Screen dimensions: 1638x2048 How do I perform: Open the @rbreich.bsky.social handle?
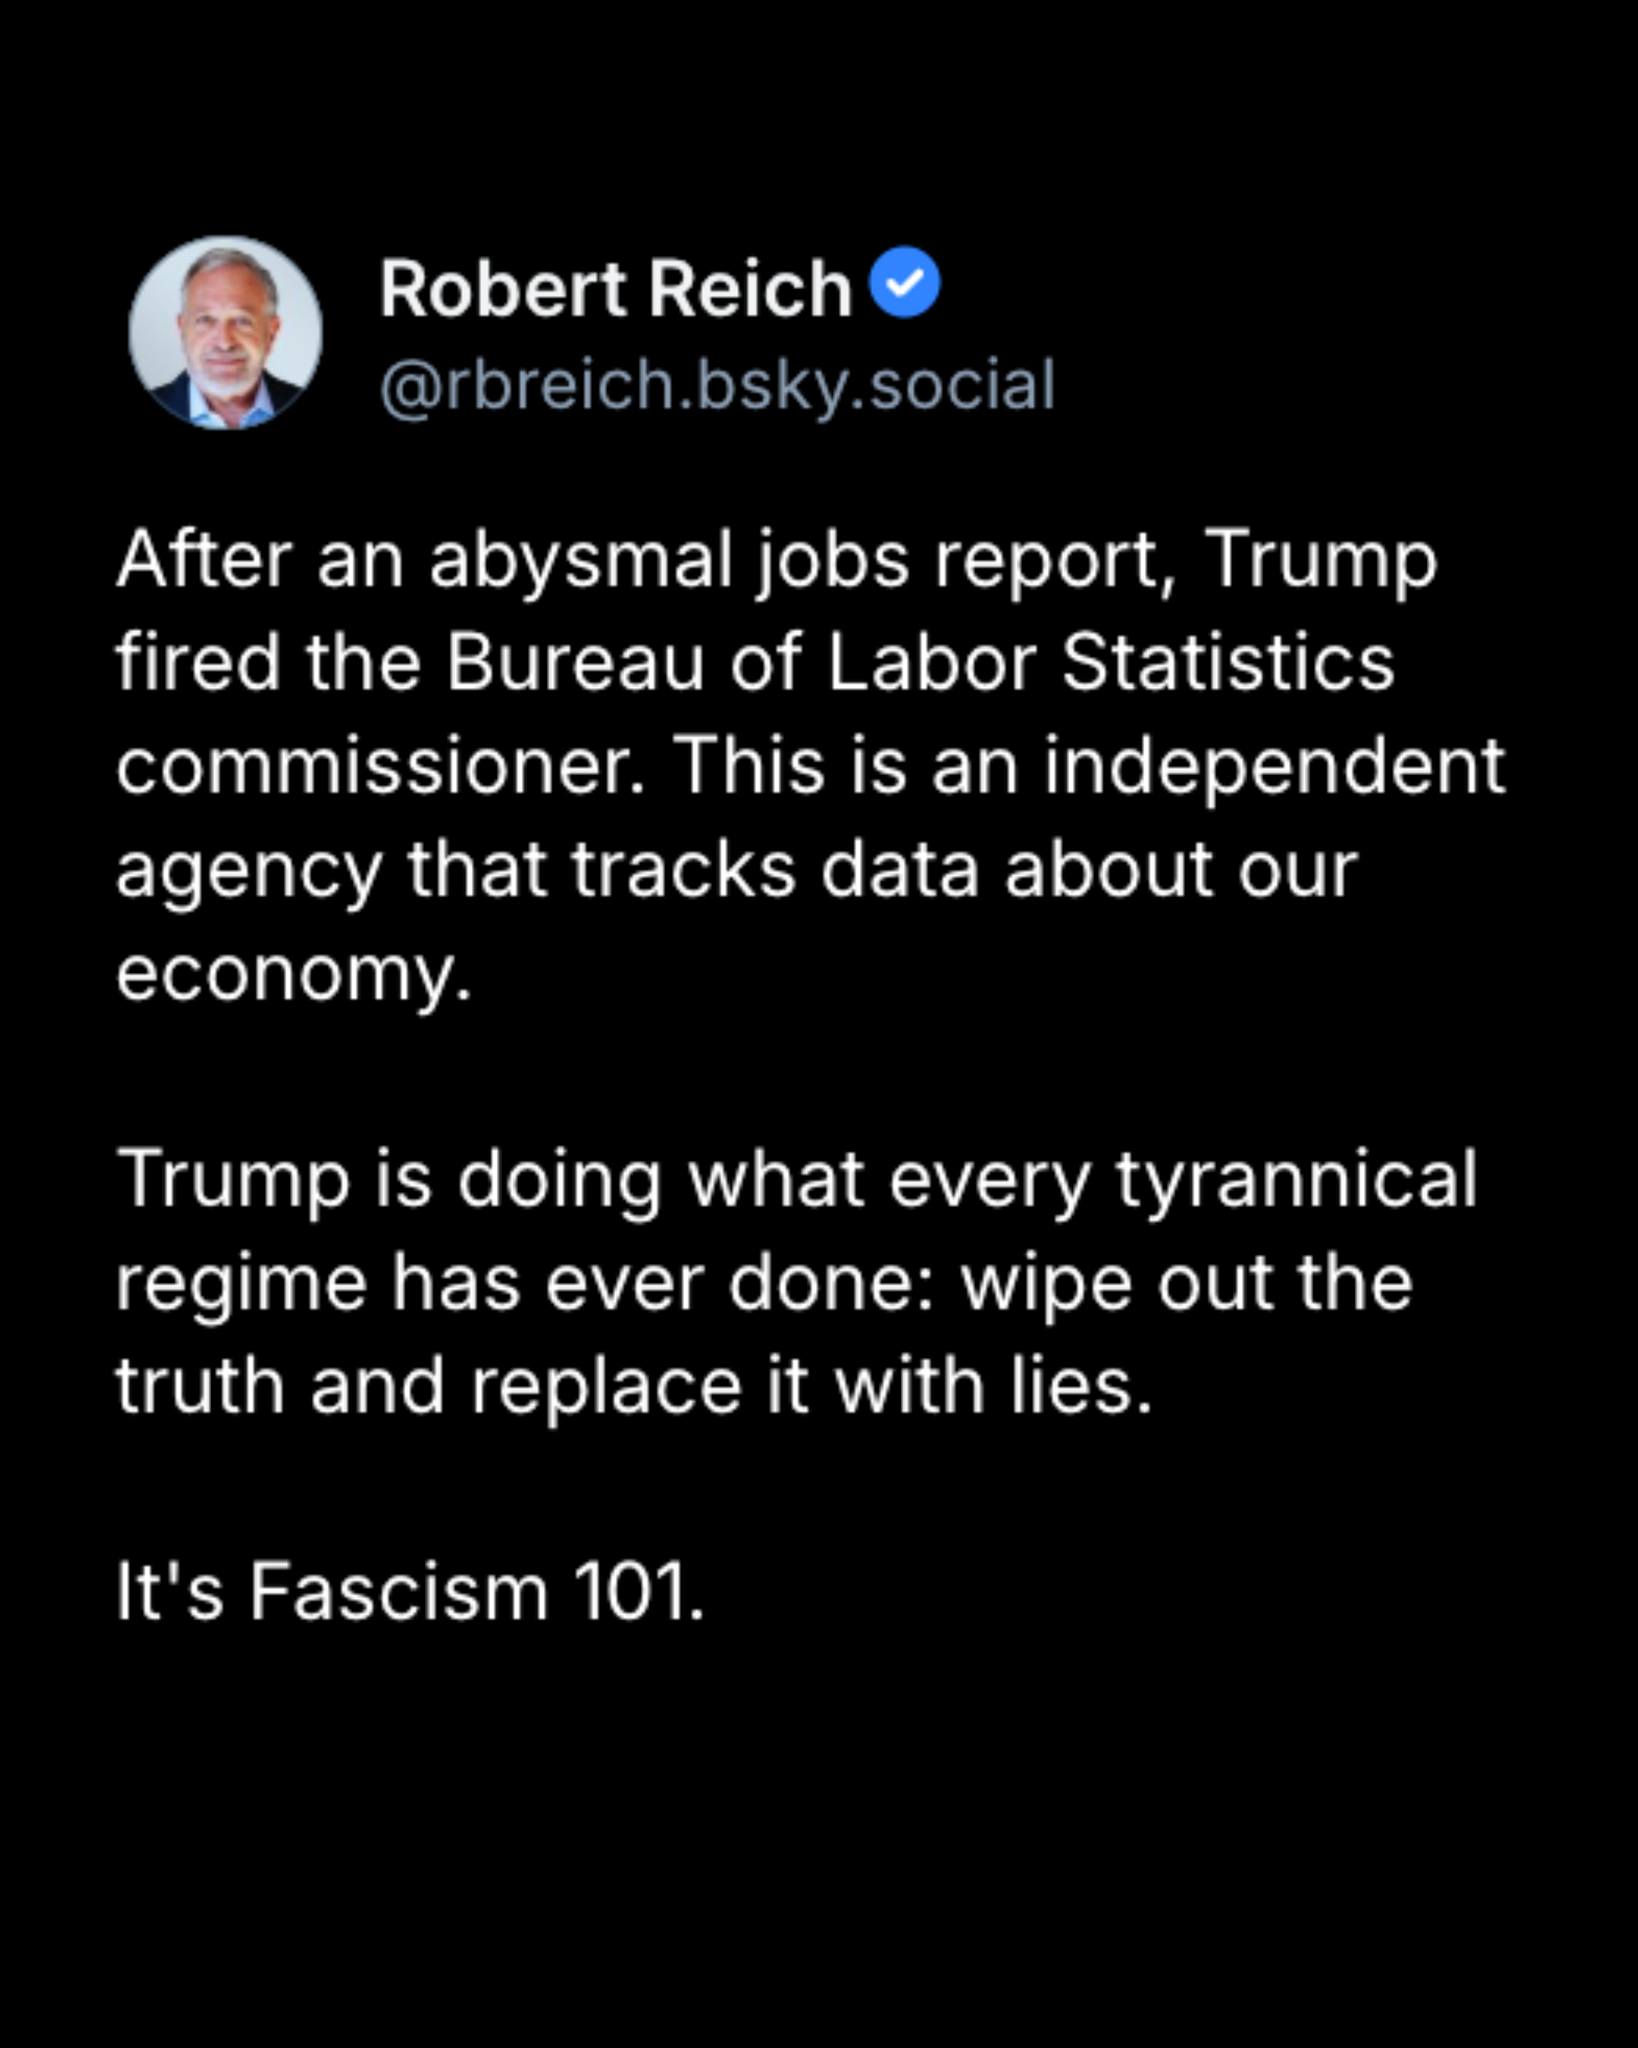click(717, 386)
